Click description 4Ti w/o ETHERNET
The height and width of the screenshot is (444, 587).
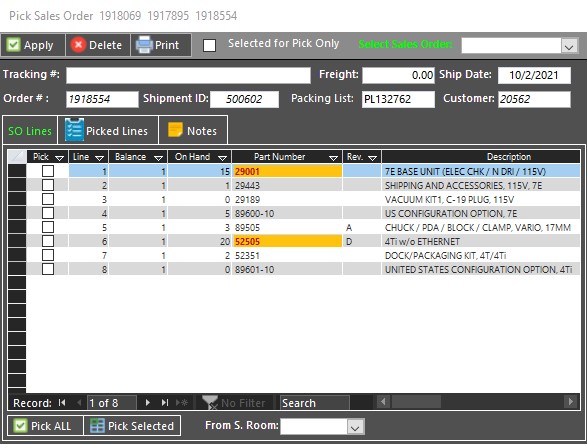click(422, 241)
